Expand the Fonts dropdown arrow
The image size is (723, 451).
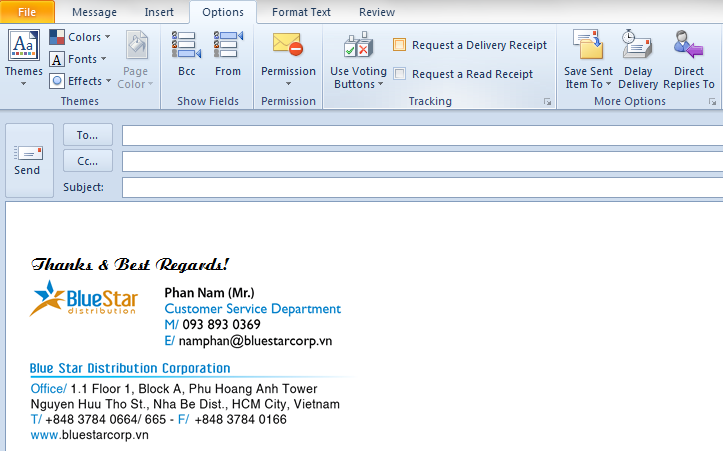(x=103, y=59)
